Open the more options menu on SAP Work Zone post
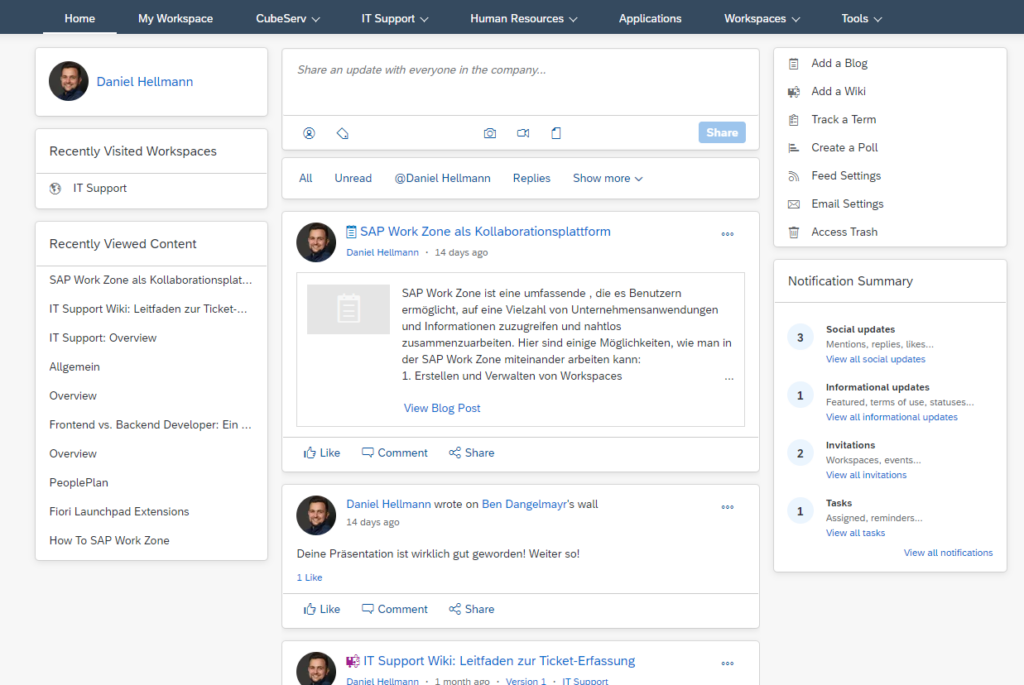Viewport: 1024px width, 685px height. [x=728, y=234]
